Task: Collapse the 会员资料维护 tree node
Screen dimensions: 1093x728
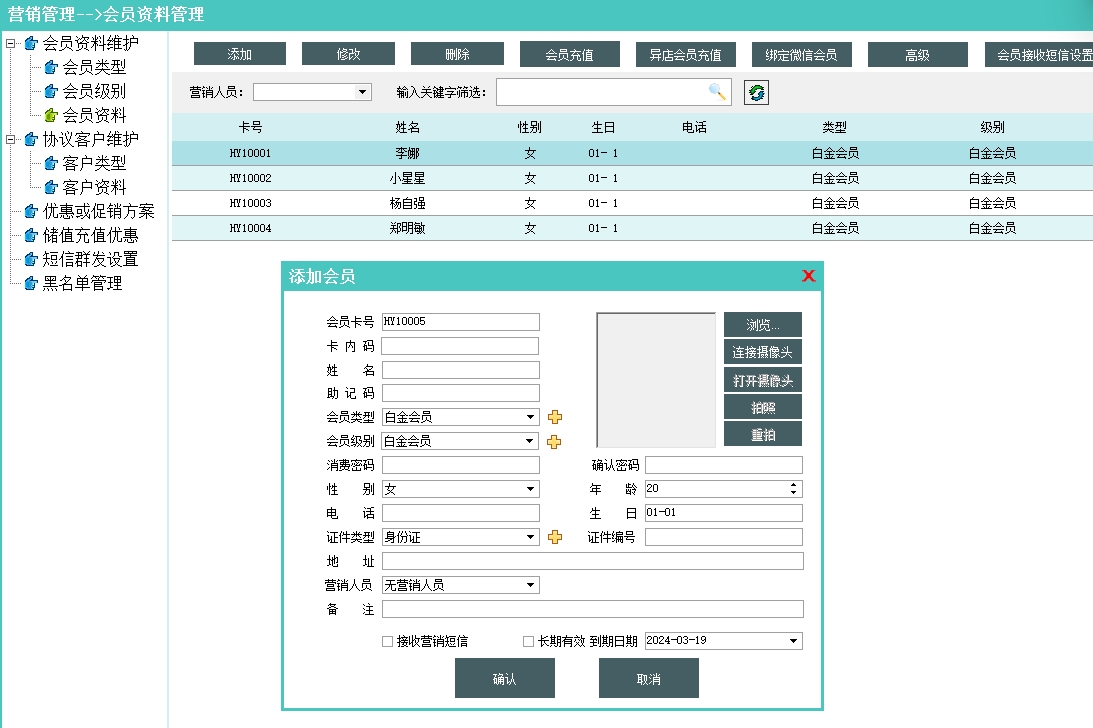Action: (11, 43)
